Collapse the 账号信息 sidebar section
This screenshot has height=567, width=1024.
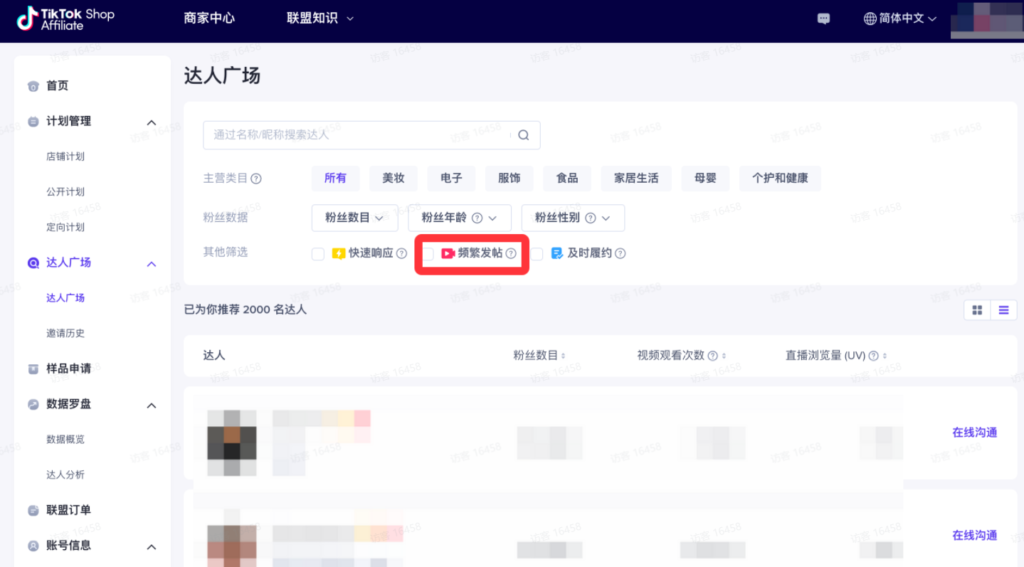[x=152, y=547]
